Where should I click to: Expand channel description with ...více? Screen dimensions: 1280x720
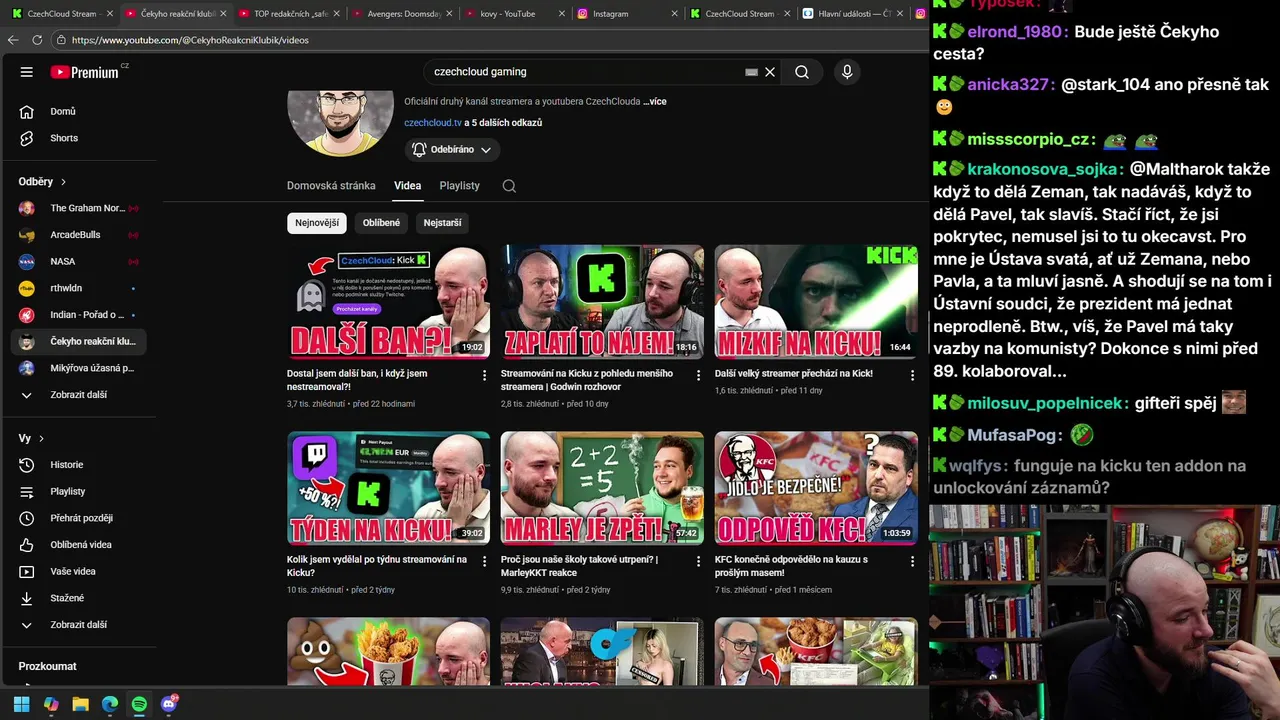[655, 101]
